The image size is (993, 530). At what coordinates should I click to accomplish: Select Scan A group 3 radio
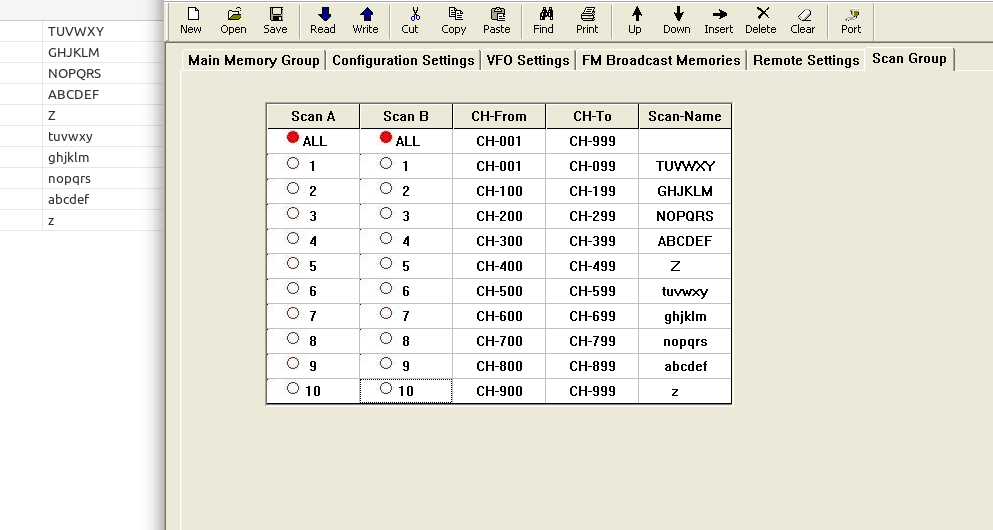(293, 213)
